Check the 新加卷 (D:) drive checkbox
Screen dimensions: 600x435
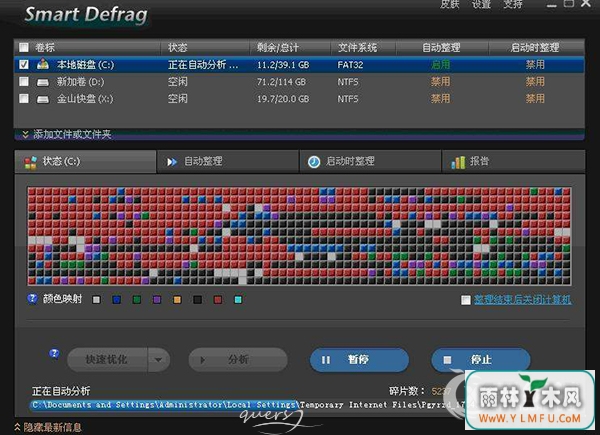coord(24,81)
